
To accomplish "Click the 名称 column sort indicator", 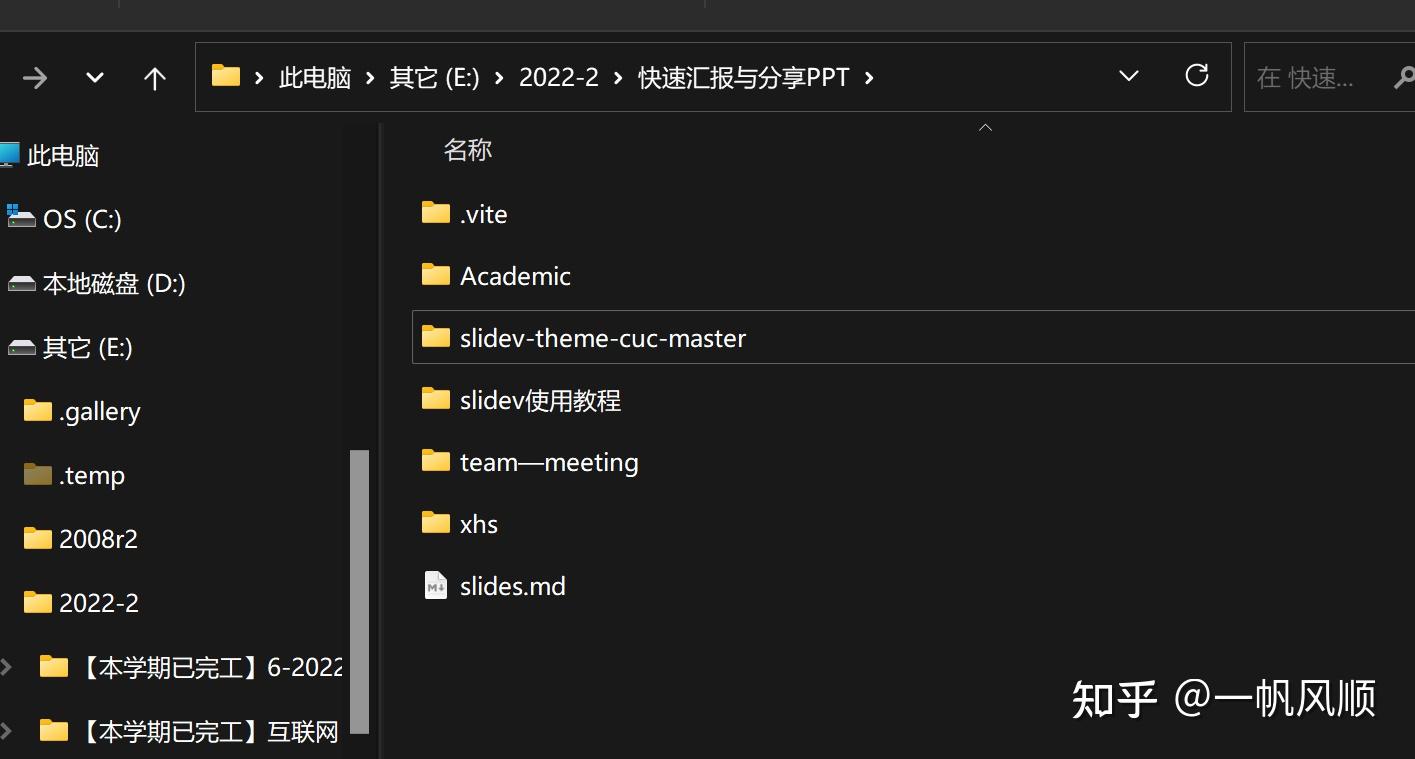I will coord(984,128).
